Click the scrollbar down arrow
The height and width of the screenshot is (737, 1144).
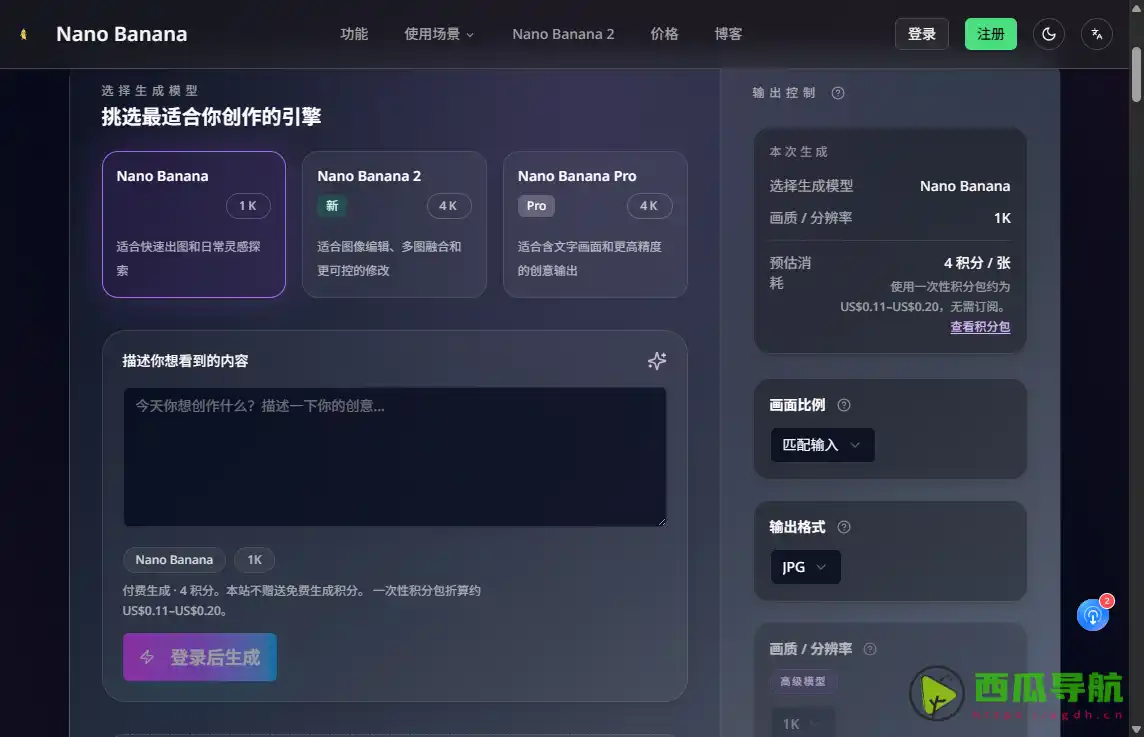click(x=1136, y=729)
